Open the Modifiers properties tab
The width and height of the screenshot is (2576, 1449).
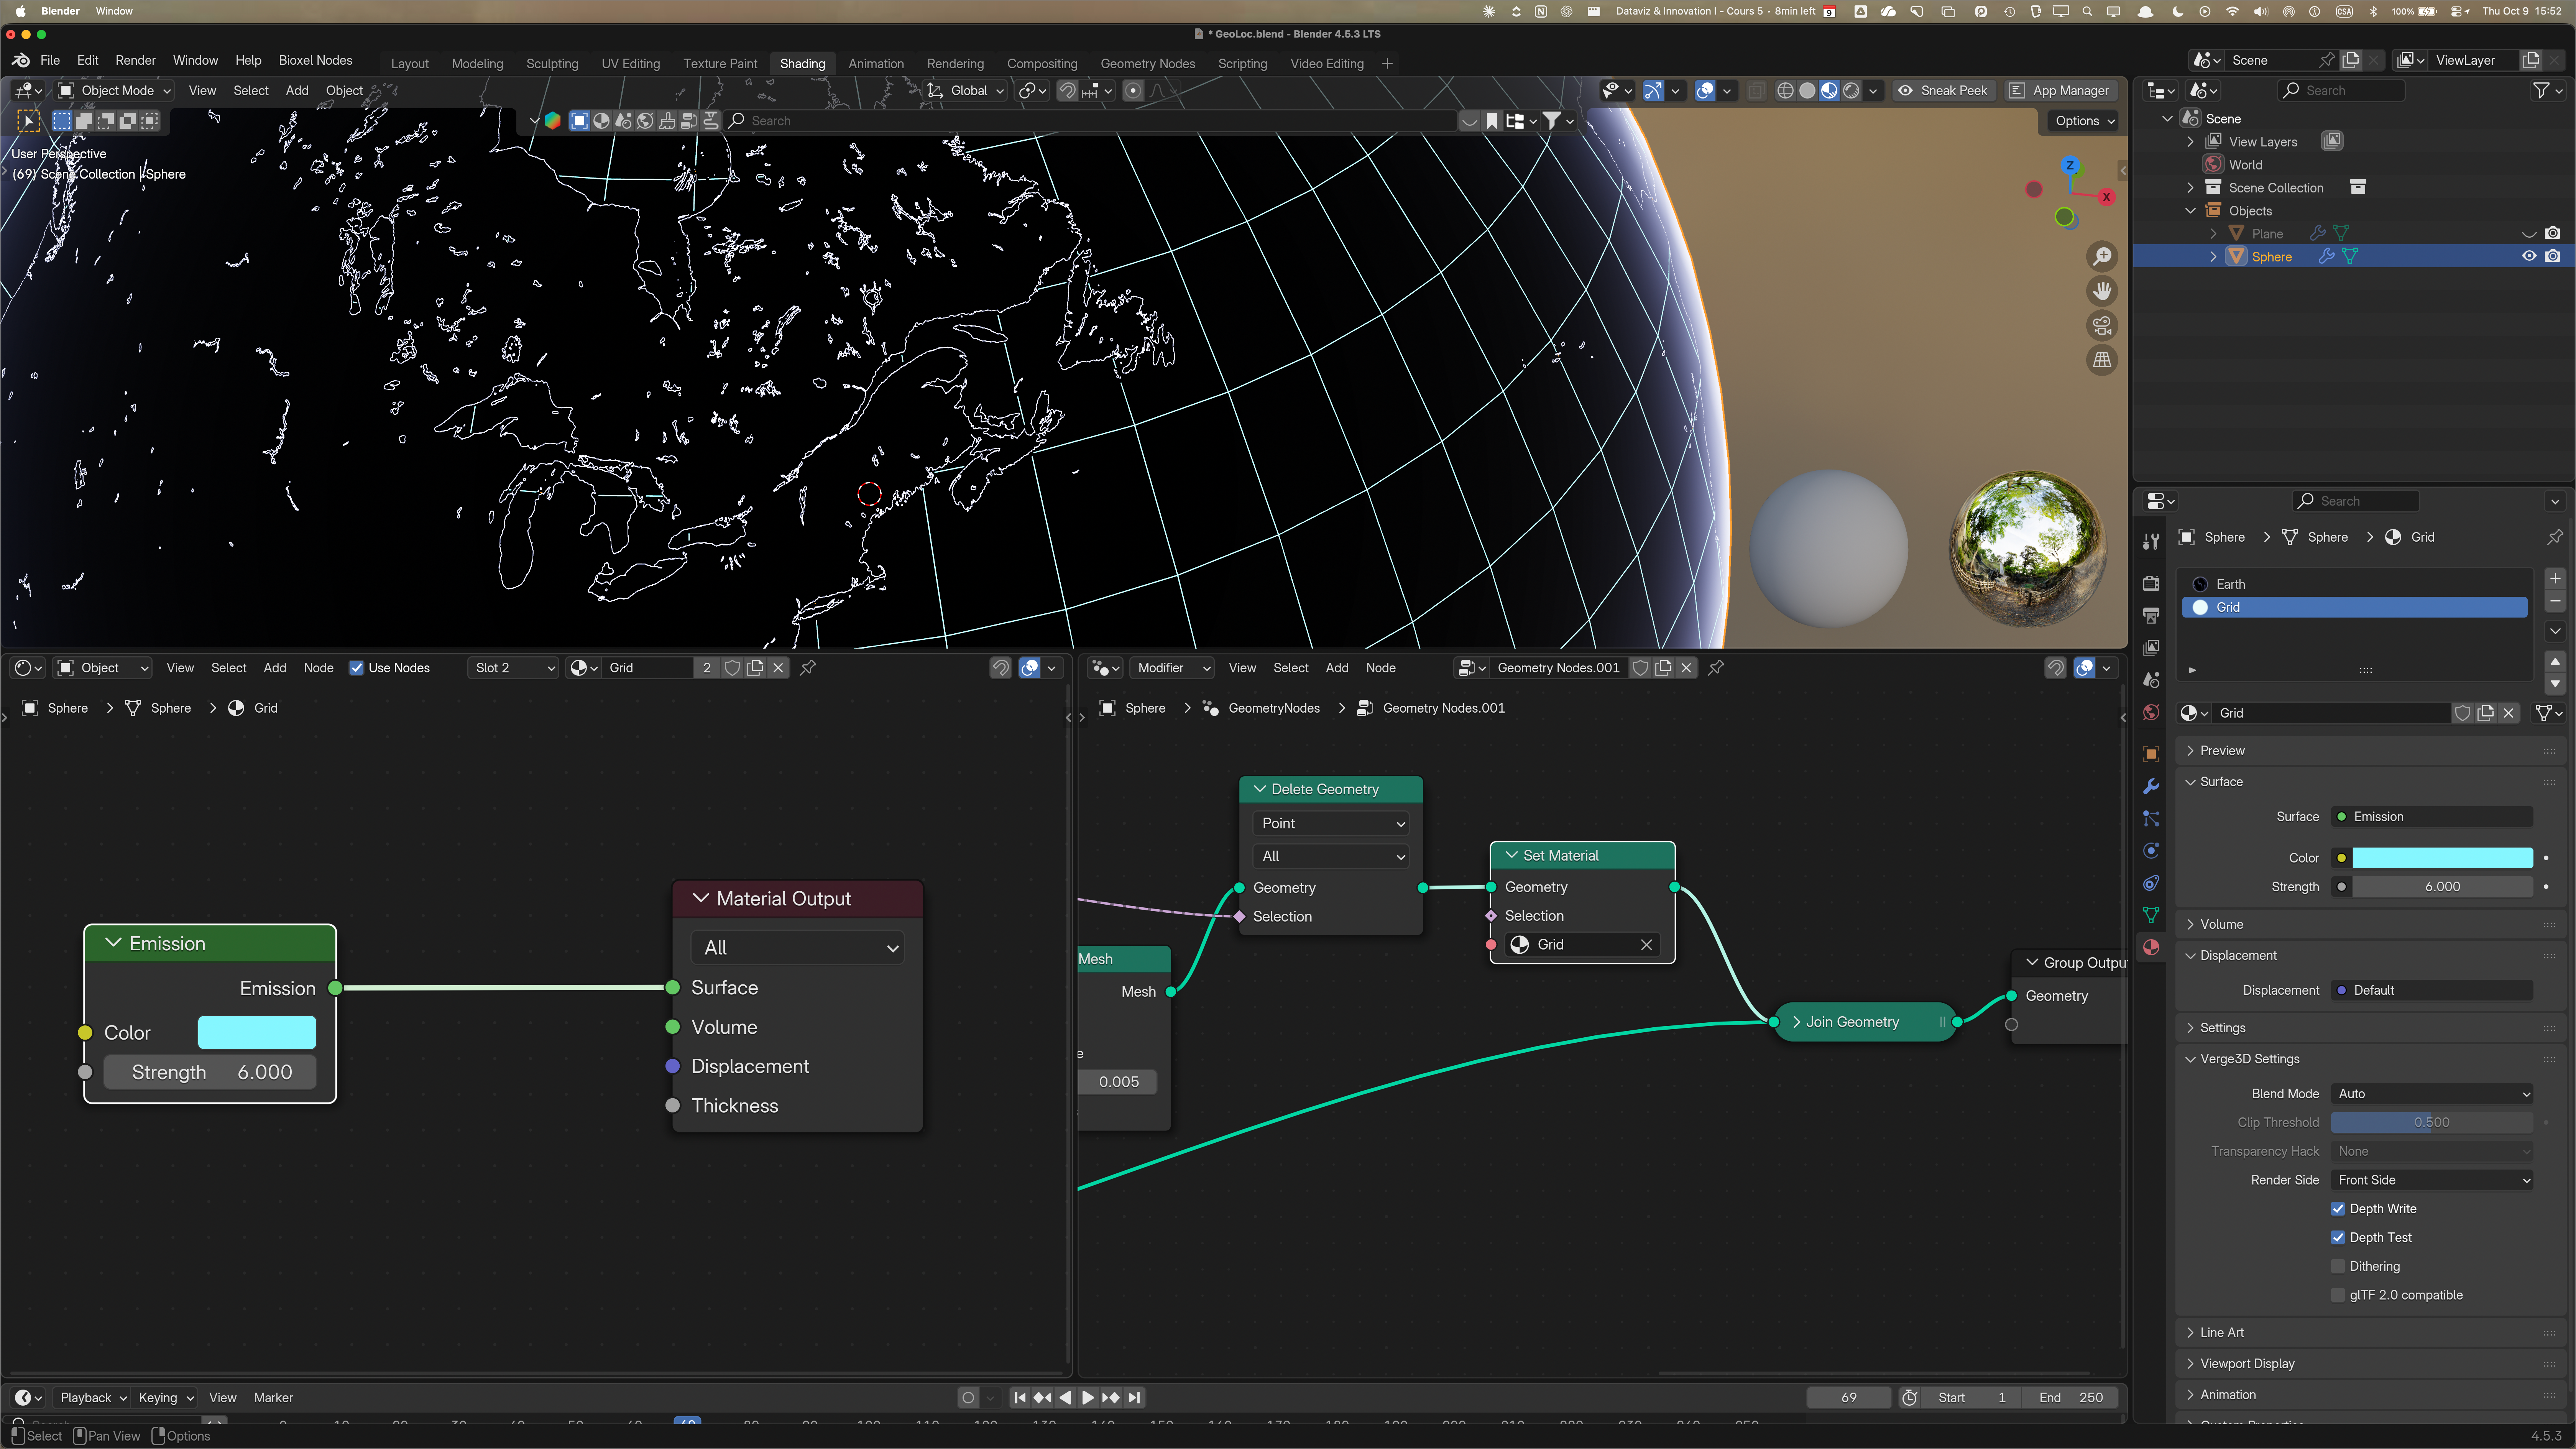click(2151, 786)
